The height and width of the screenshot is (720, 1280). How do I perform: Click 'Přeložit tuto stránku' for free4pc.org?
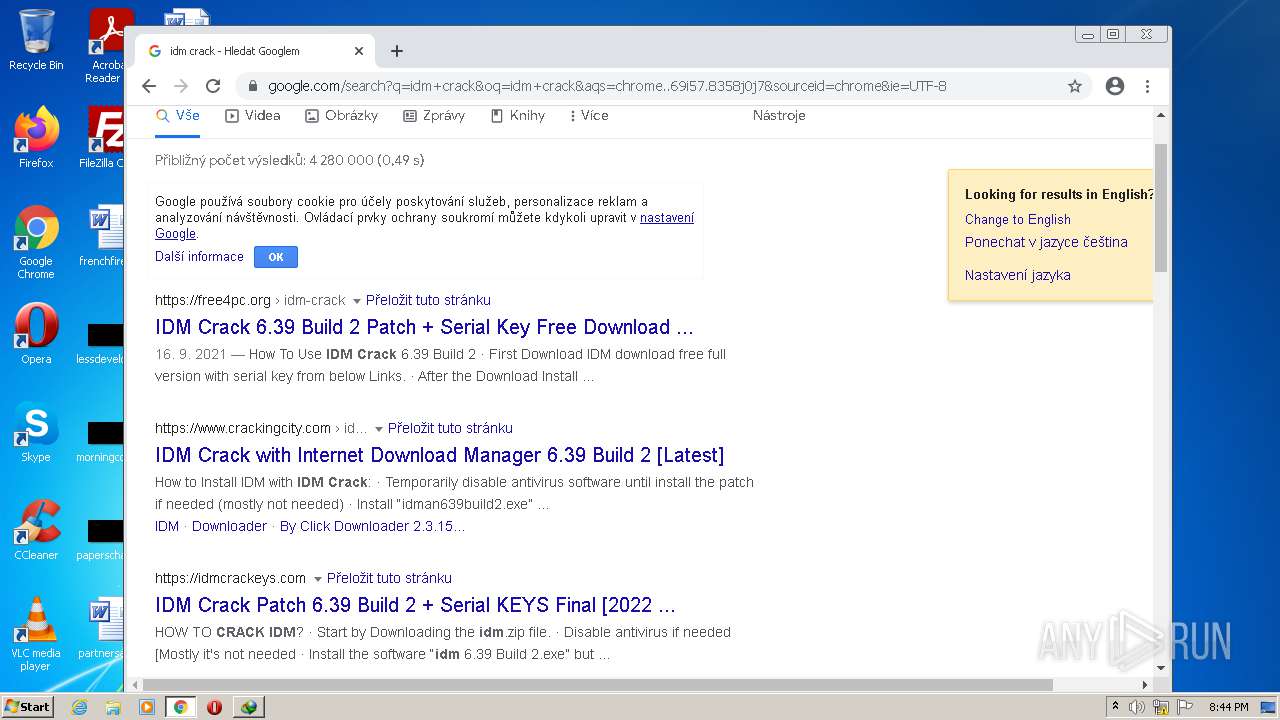(x=428, y=300)
